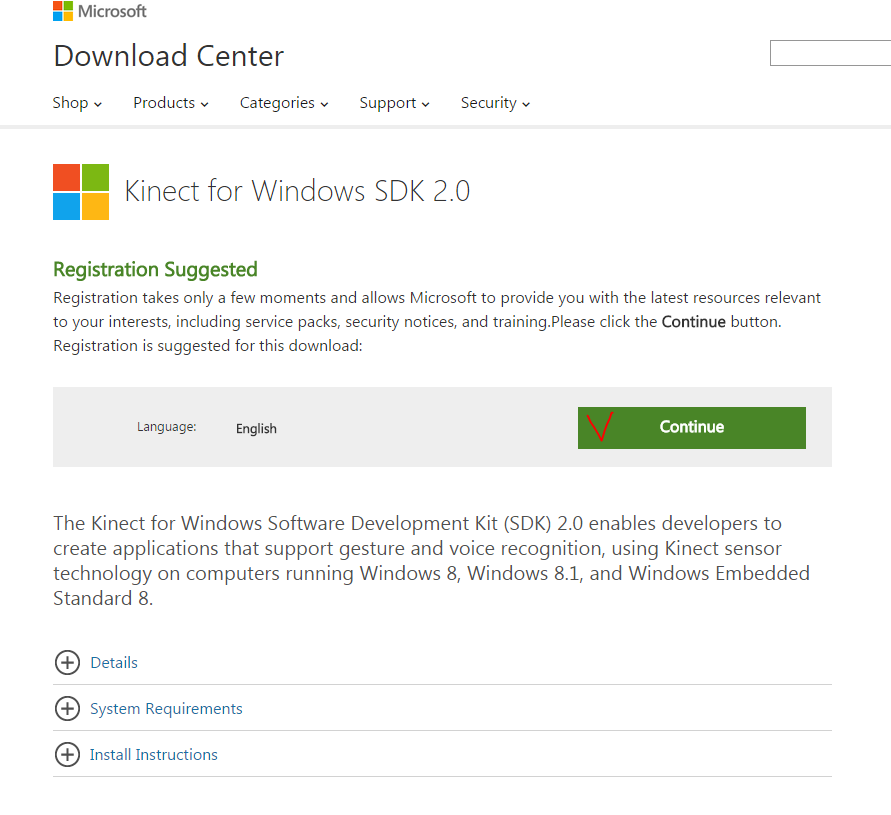Click the English language value

256,429
